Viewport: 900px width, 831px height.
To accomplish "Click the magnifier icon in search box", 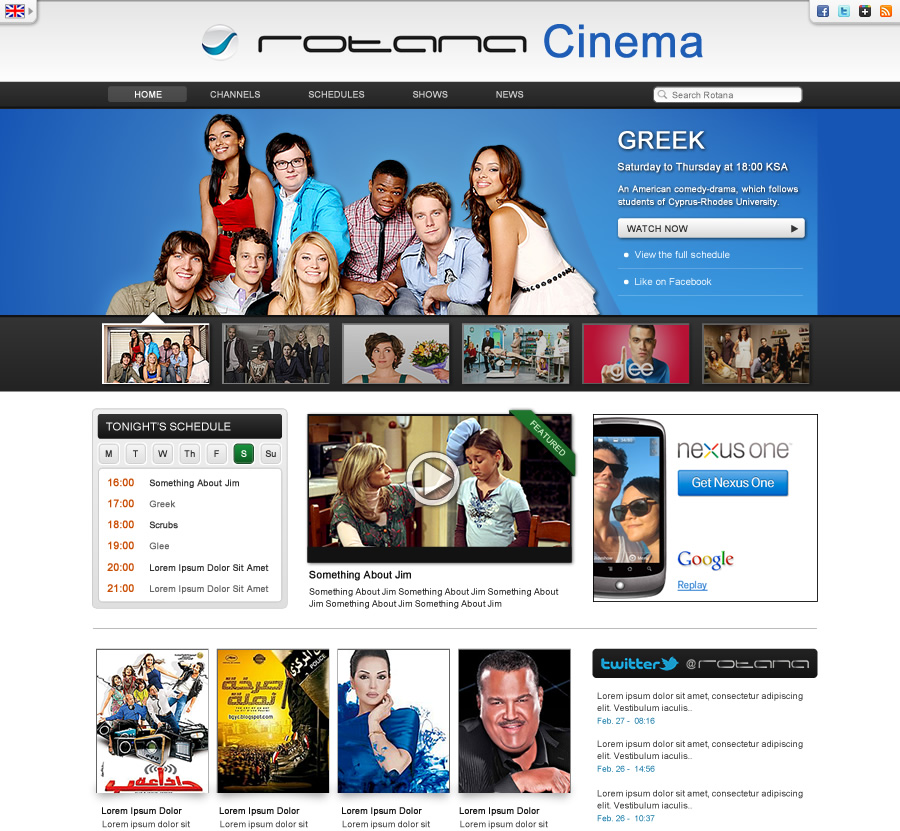I will [x=663, y=95].
